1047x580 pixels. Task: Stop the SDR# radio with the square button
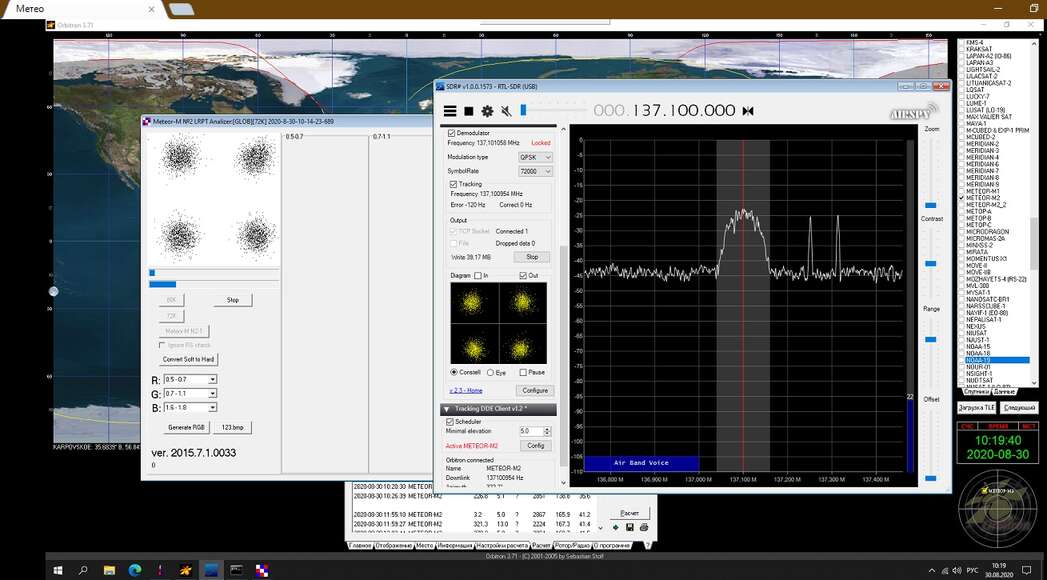click(469, 111)
